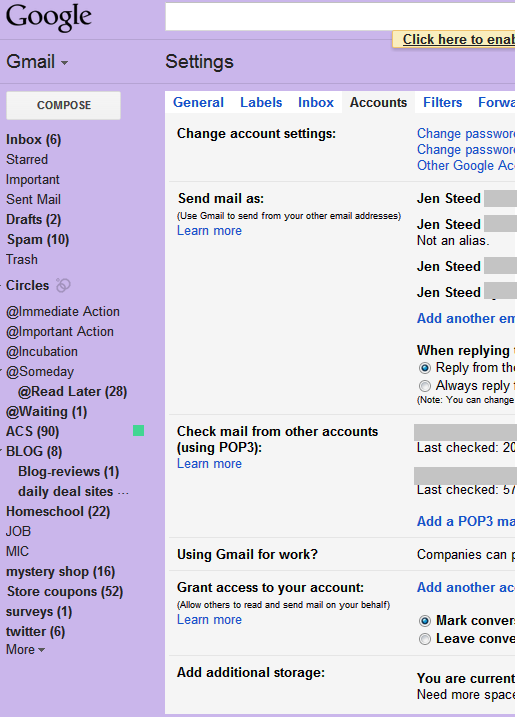517x717 pixels.
Task: Open 'Other Google Account settings' link
Action: tap(466, 166)
